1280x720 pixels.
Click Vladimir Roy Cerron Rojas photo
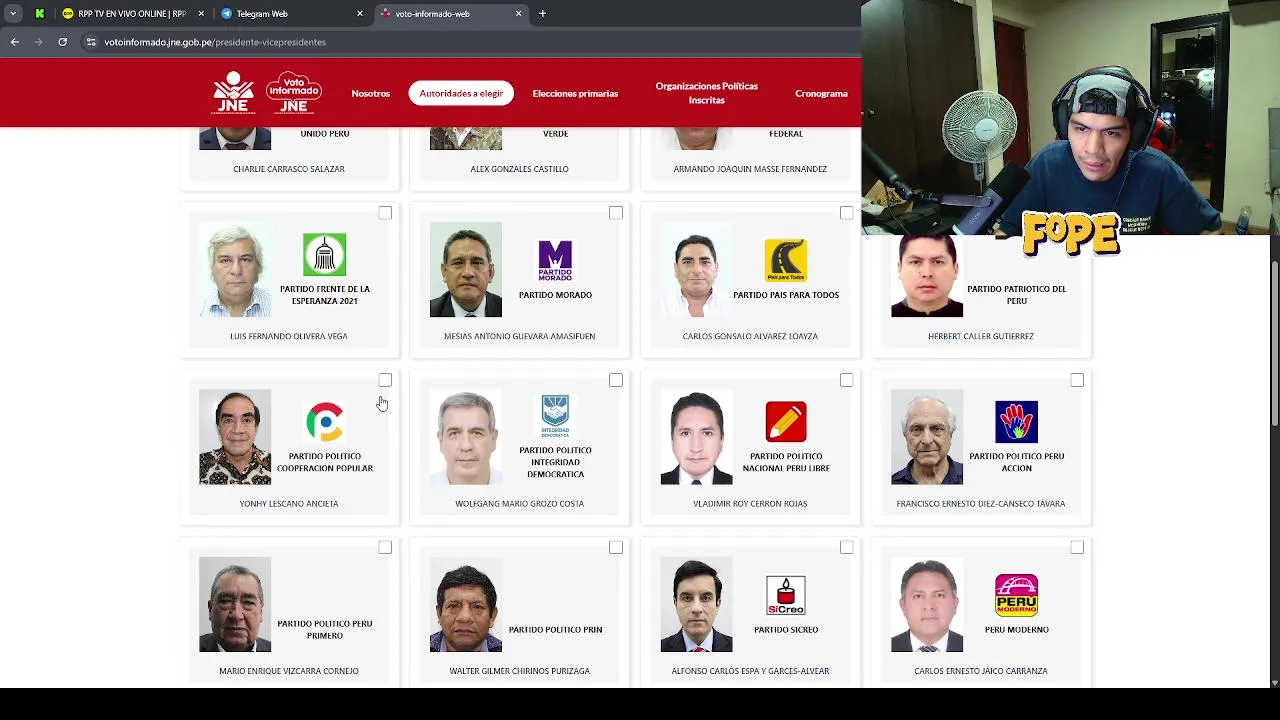[696, 437]
